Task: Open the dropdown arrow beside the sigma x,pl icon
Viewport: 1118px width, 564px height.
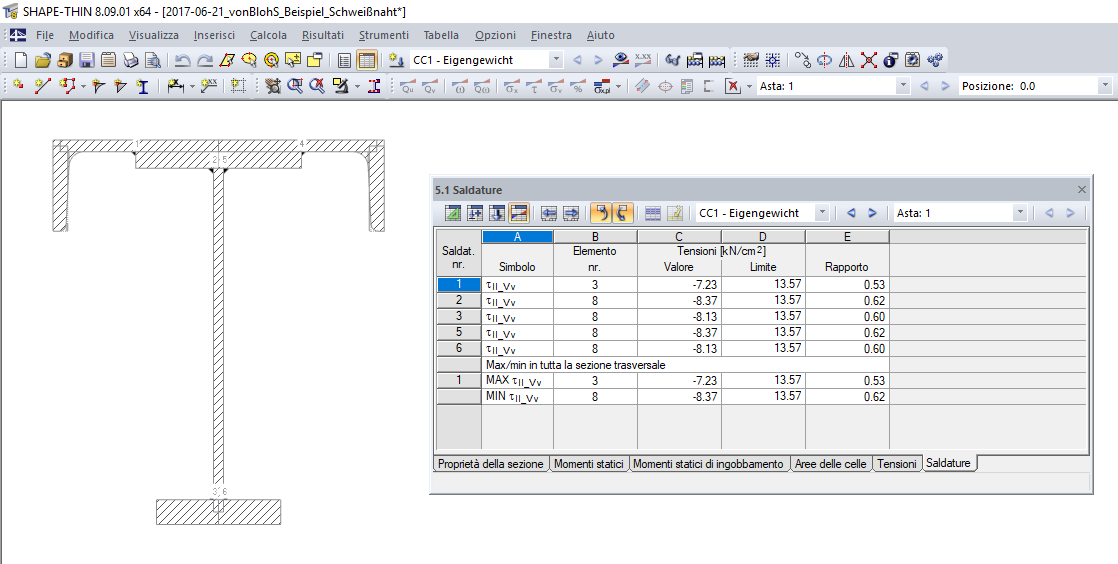Action: pos(618,87)
